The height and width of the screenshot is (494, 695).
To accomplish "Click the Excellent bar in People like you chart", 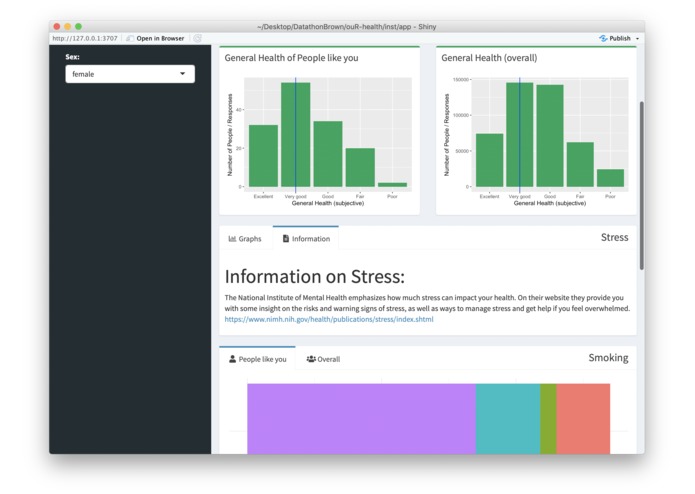I will pos(263,156).
